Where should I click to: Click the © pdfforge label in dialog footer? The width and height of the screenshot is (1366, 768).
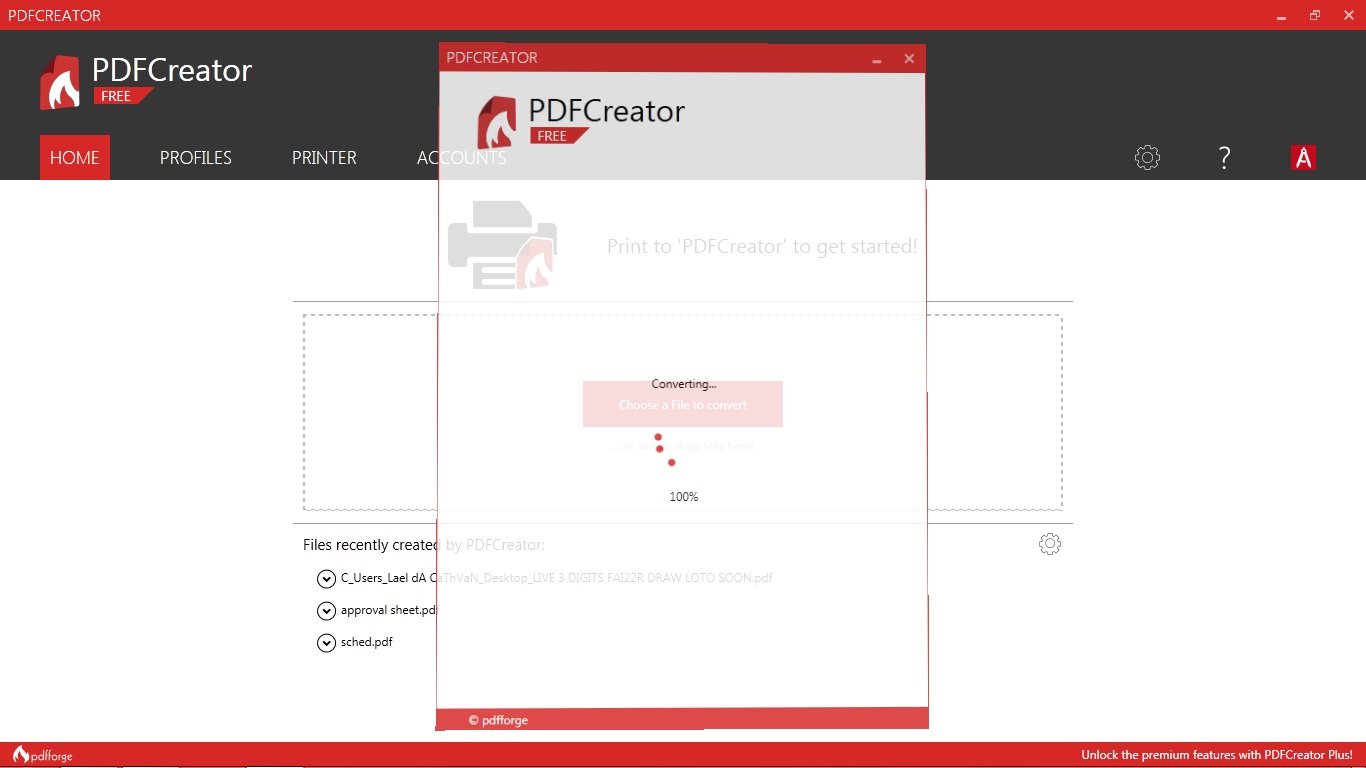click(498, 720)
